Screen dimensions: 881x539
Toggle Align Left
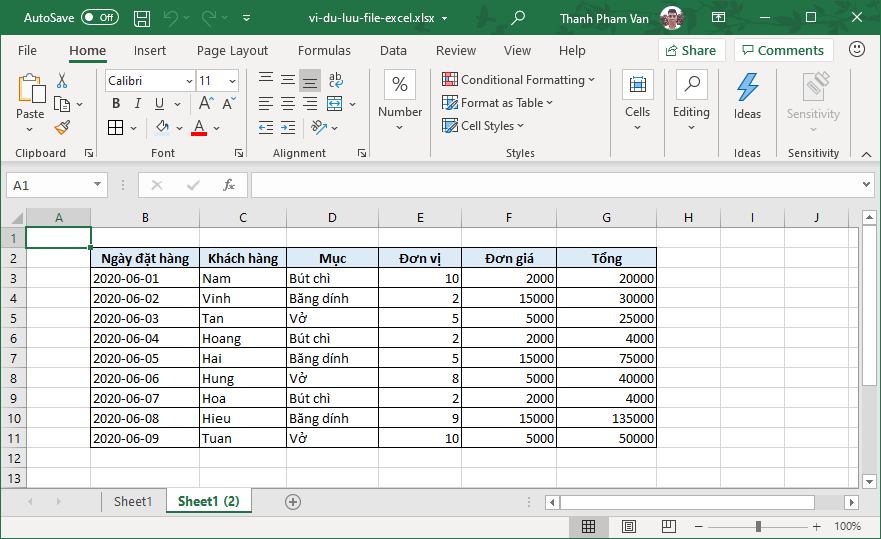tap(266, 103)
